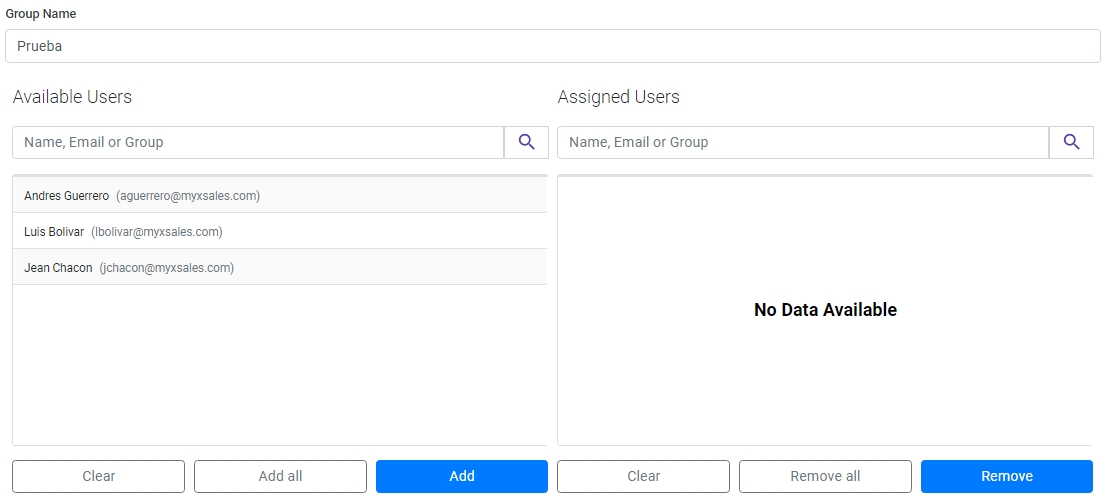Click the jchacon@myxsales.com email text
Viewport: 1106px width, 496px height.
pos(166,267)
